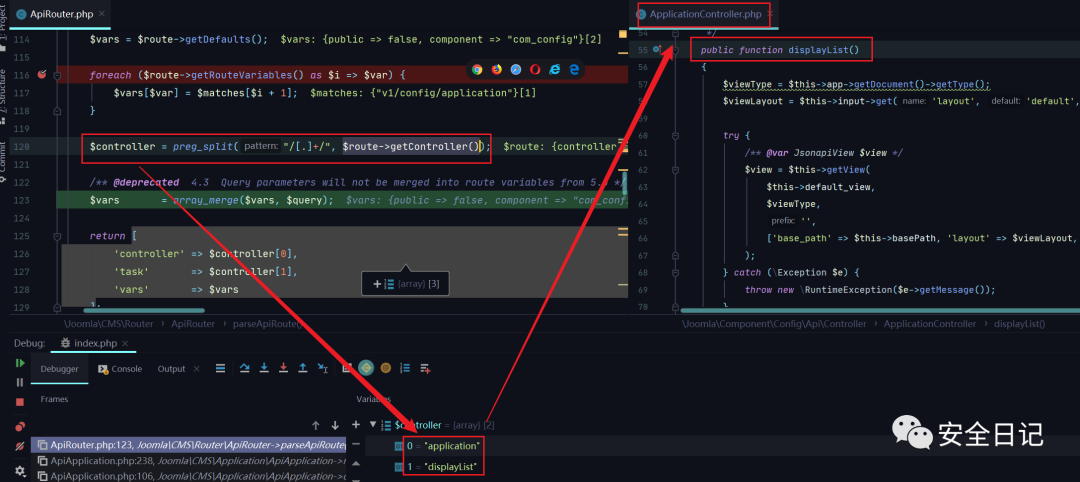Viewport: 1080px width, 482px height.
Task: Click the Step Out arrow icon
Action: (303, 369)
